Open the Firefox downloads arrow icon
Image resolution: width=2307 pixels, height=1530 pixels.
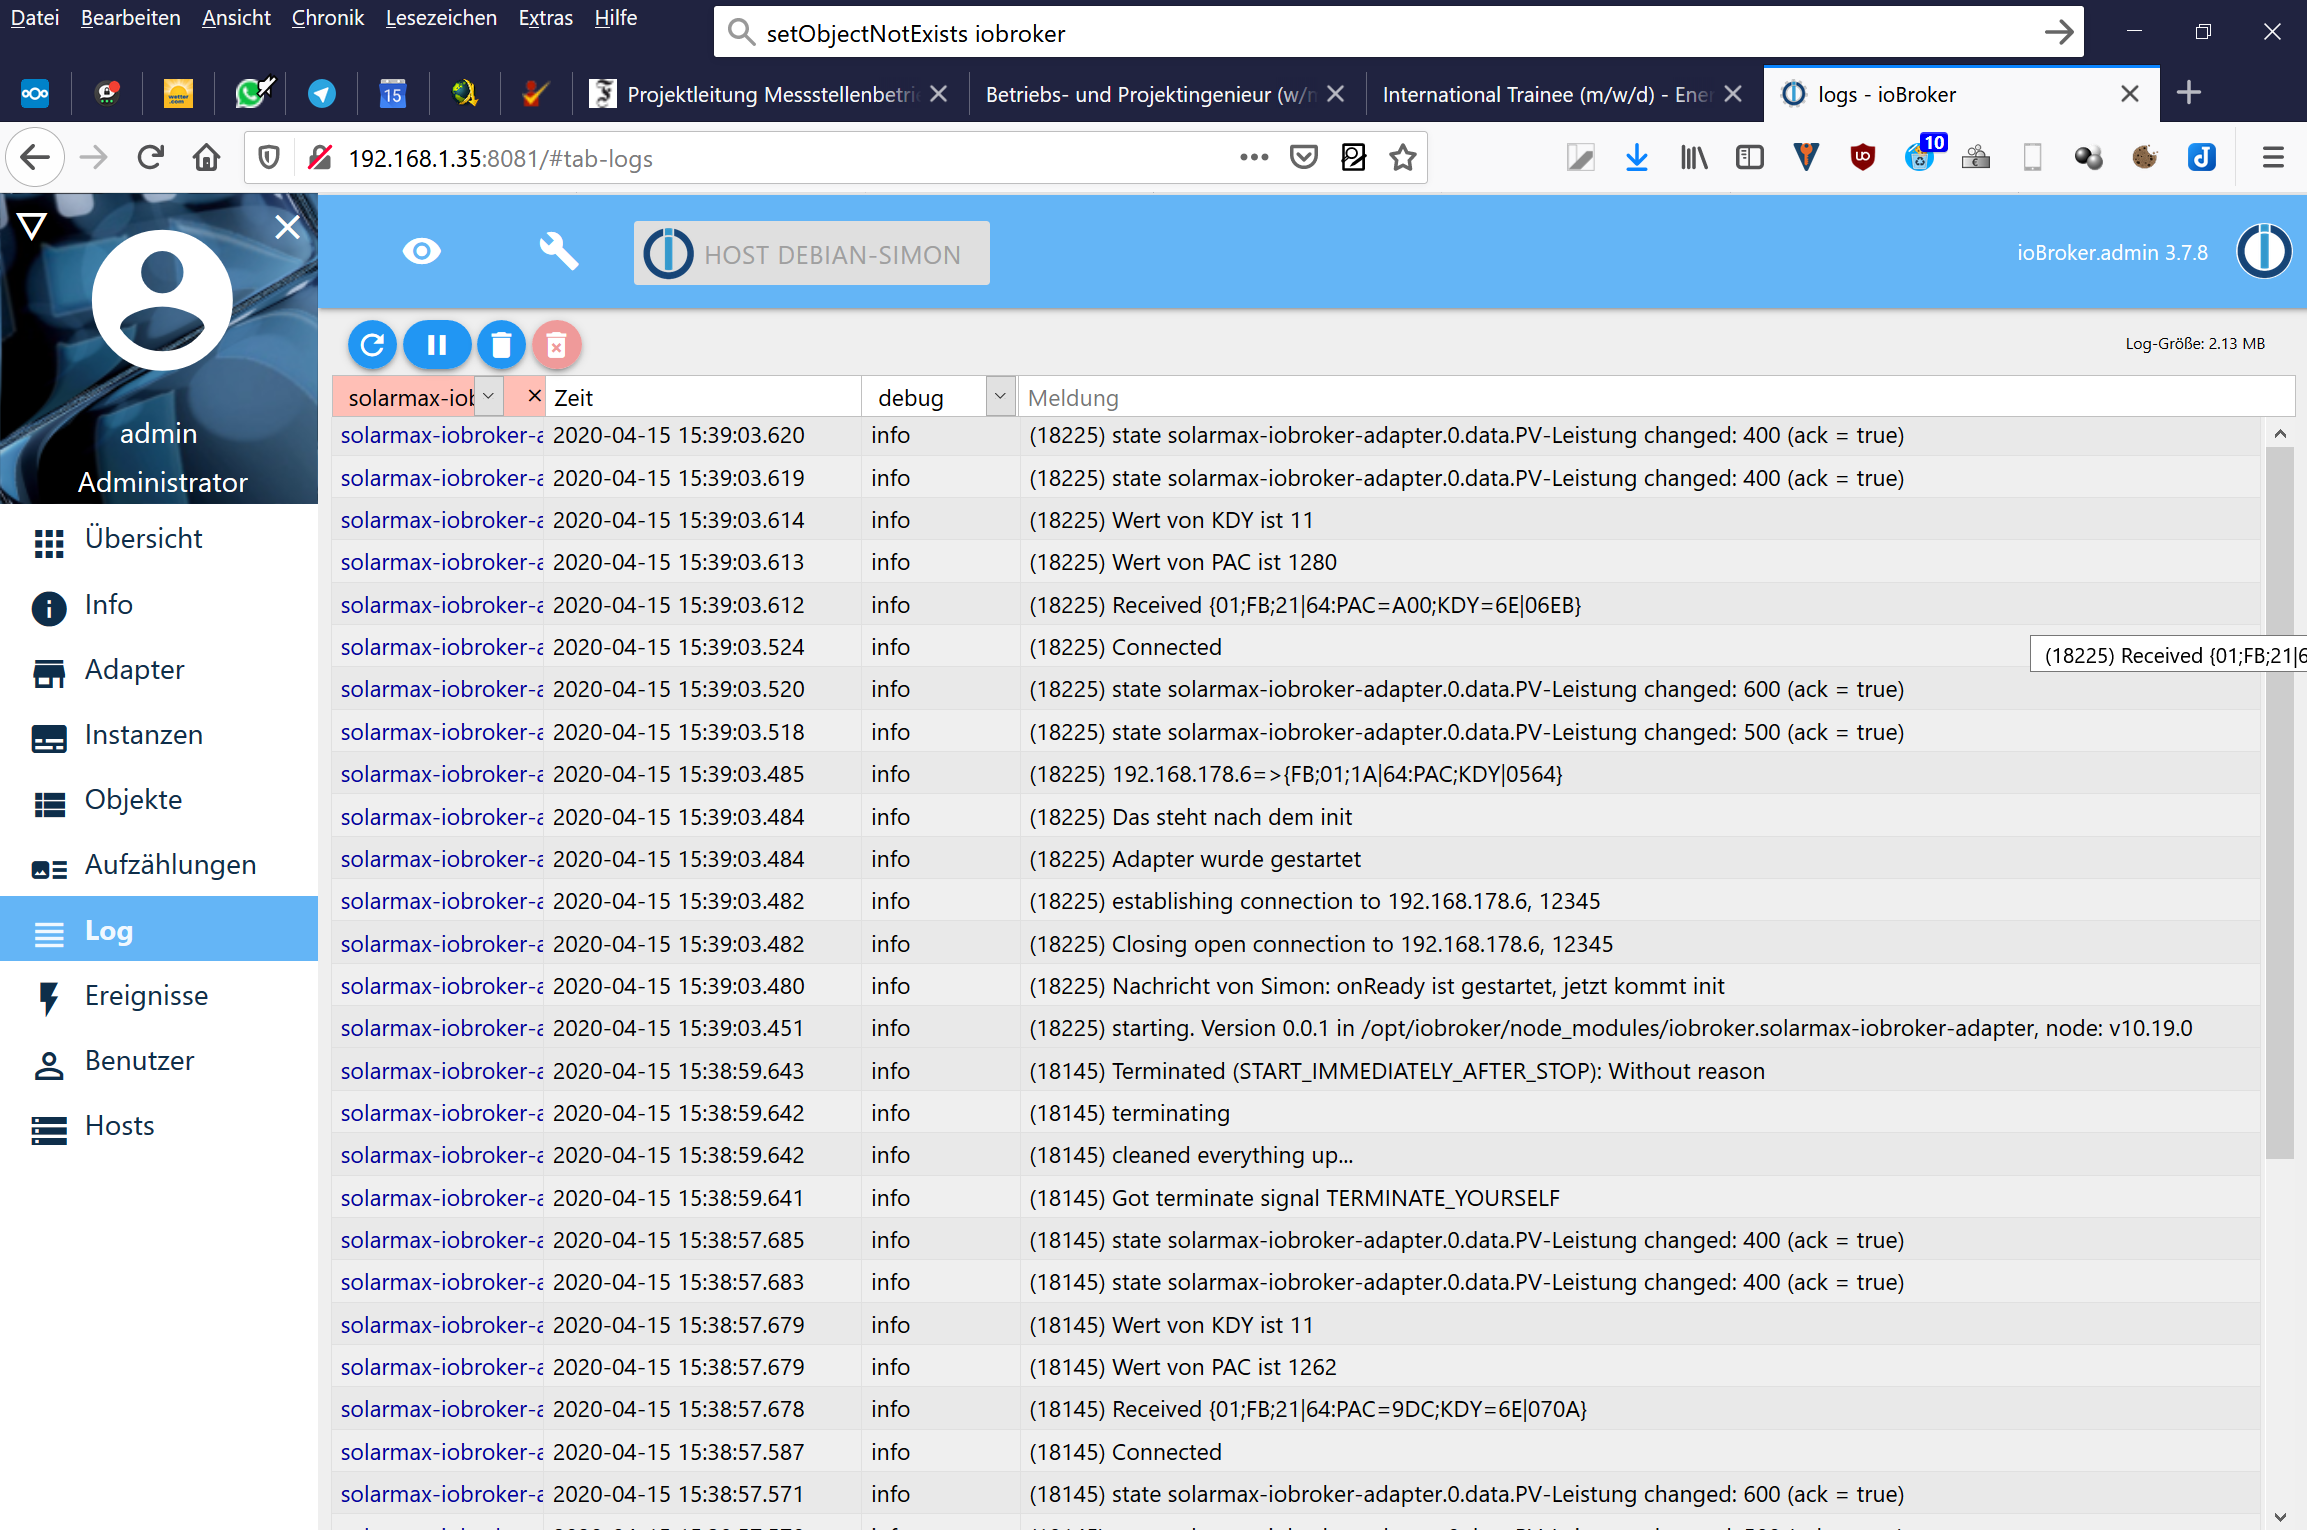[1636, 158]
